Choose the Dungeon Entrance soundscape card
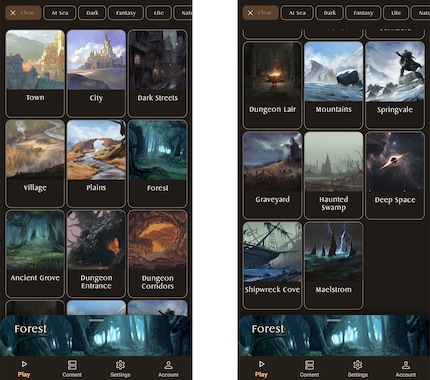 [x=96, y=253]
